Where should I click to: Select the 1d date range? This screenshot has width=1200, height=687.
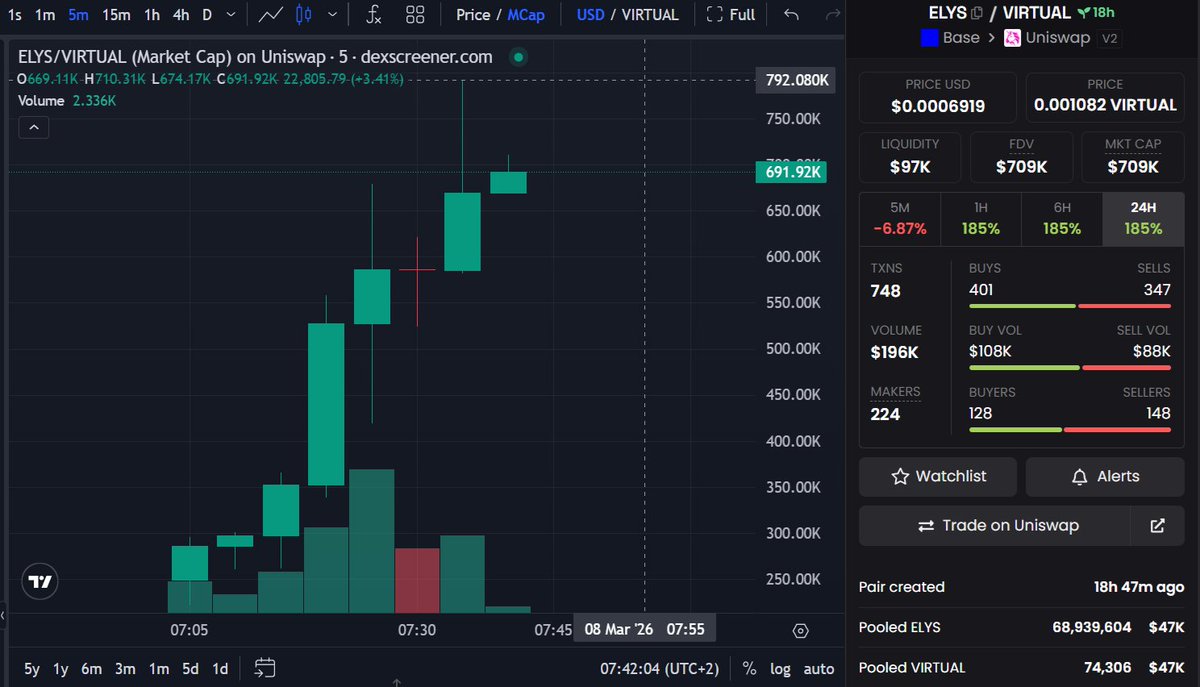(x=220, y=668)
